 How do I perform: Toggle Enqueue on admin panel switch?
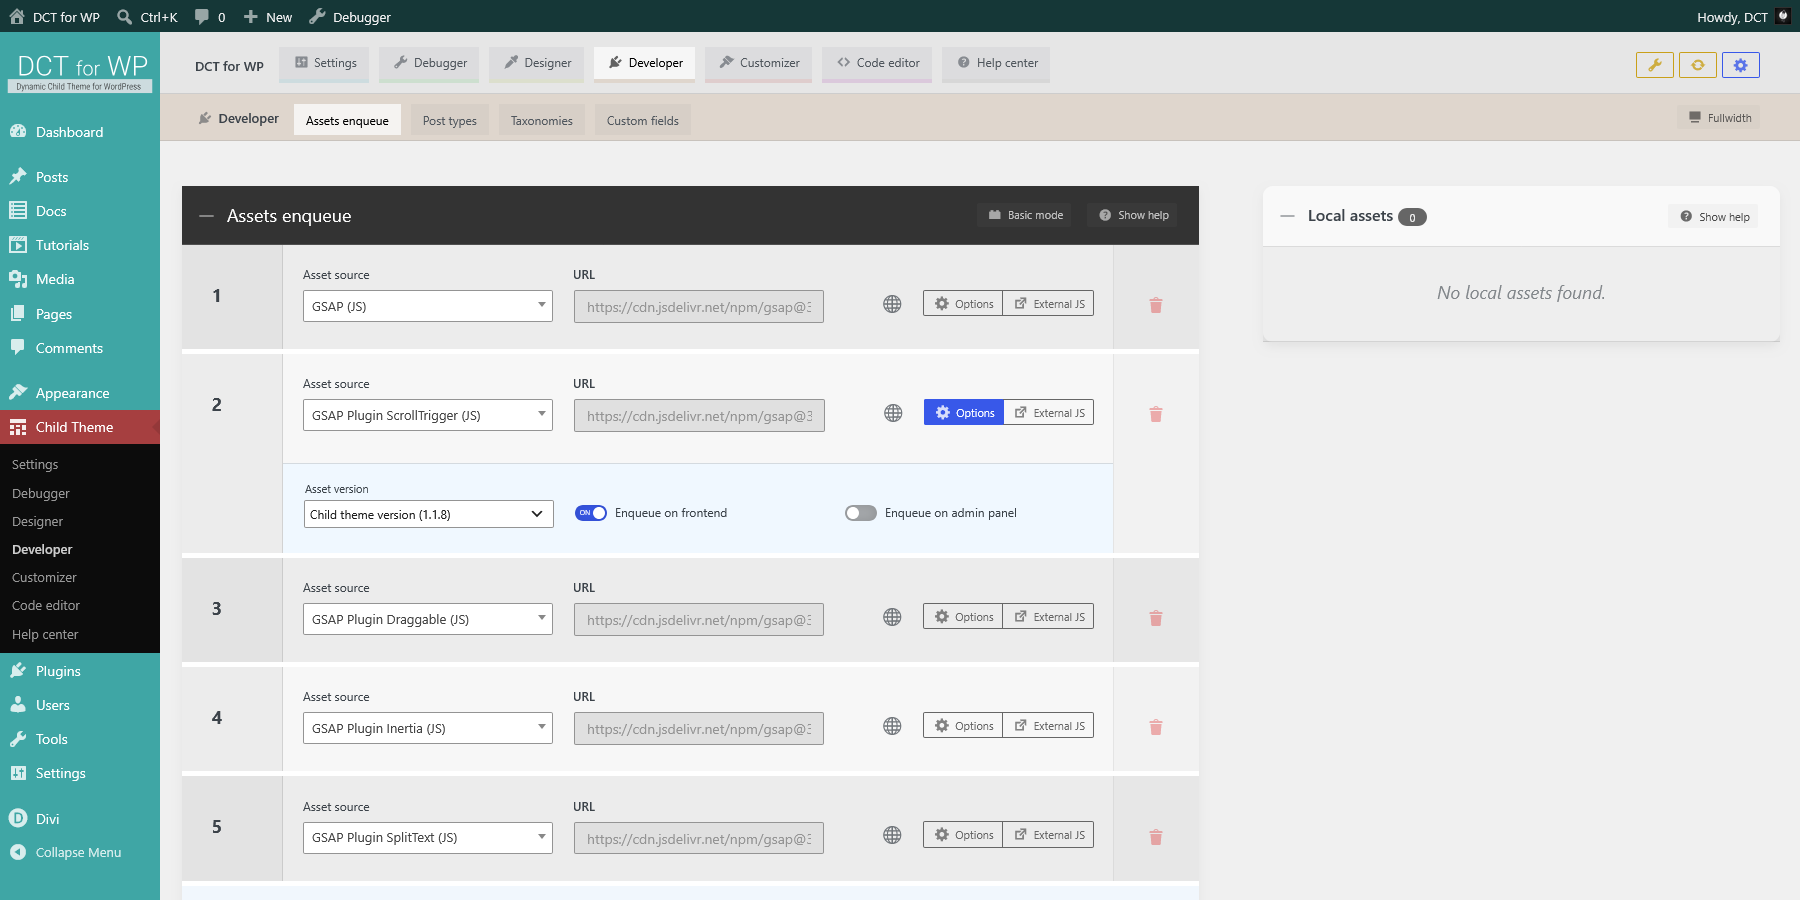(861, 513)
